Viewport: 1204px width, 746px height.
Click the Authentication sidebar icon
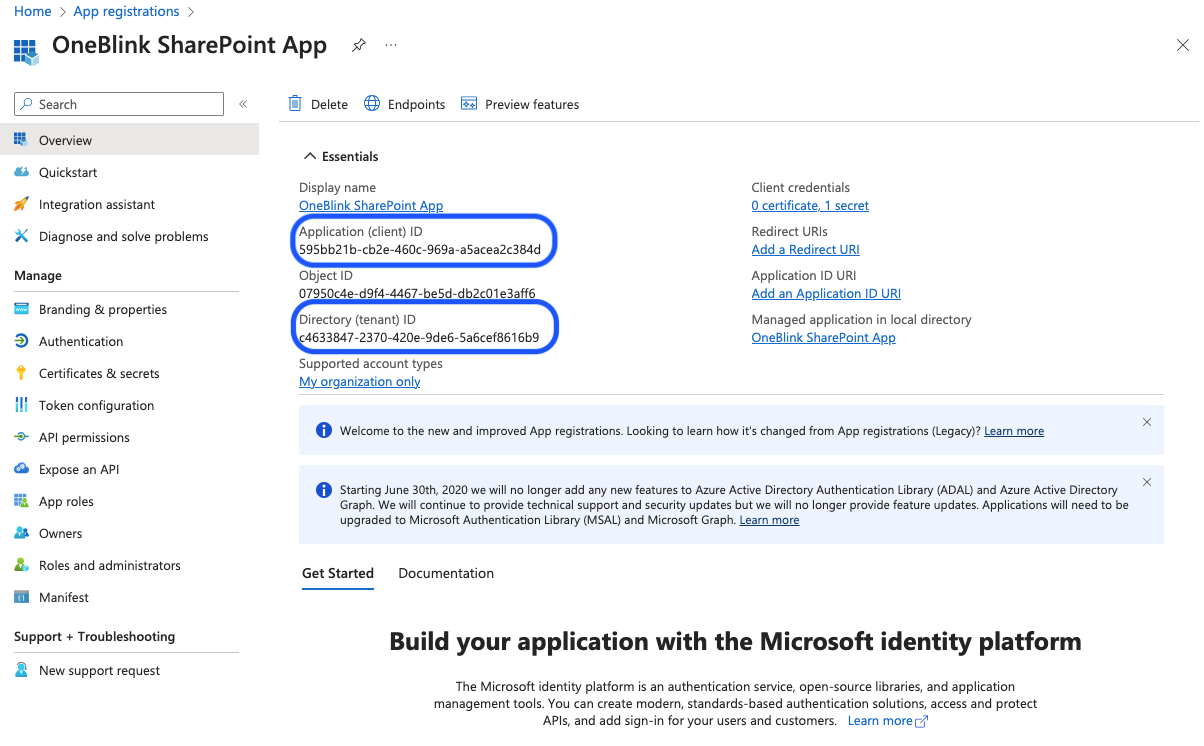point(21,341)
